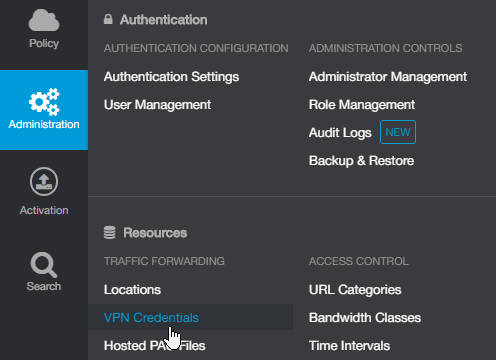The image size is (496, 360).
Task: Click the Resources database icon
Action: (110, 233)
